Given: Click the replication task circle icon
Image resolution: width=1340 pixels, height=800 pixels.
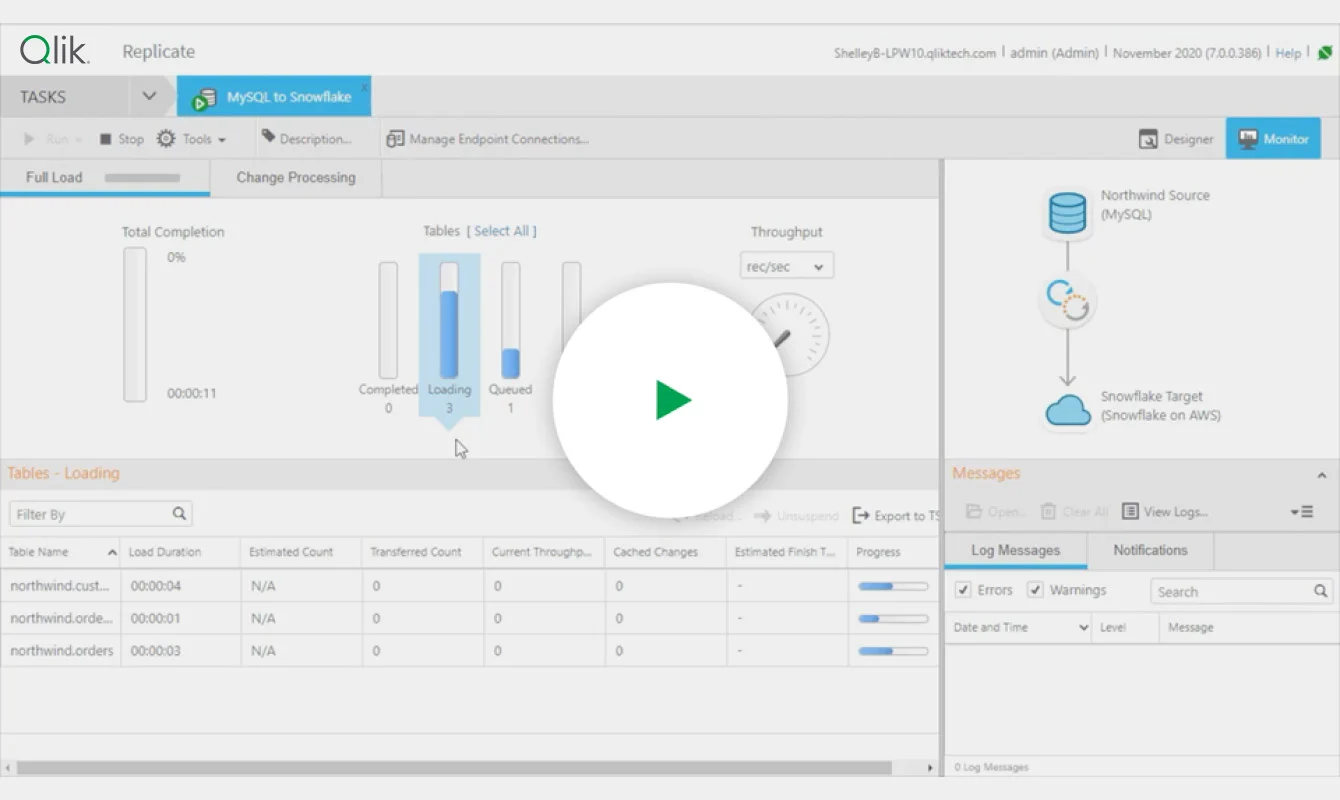Looking at the screenshot, I should (x=1067, y=300).
